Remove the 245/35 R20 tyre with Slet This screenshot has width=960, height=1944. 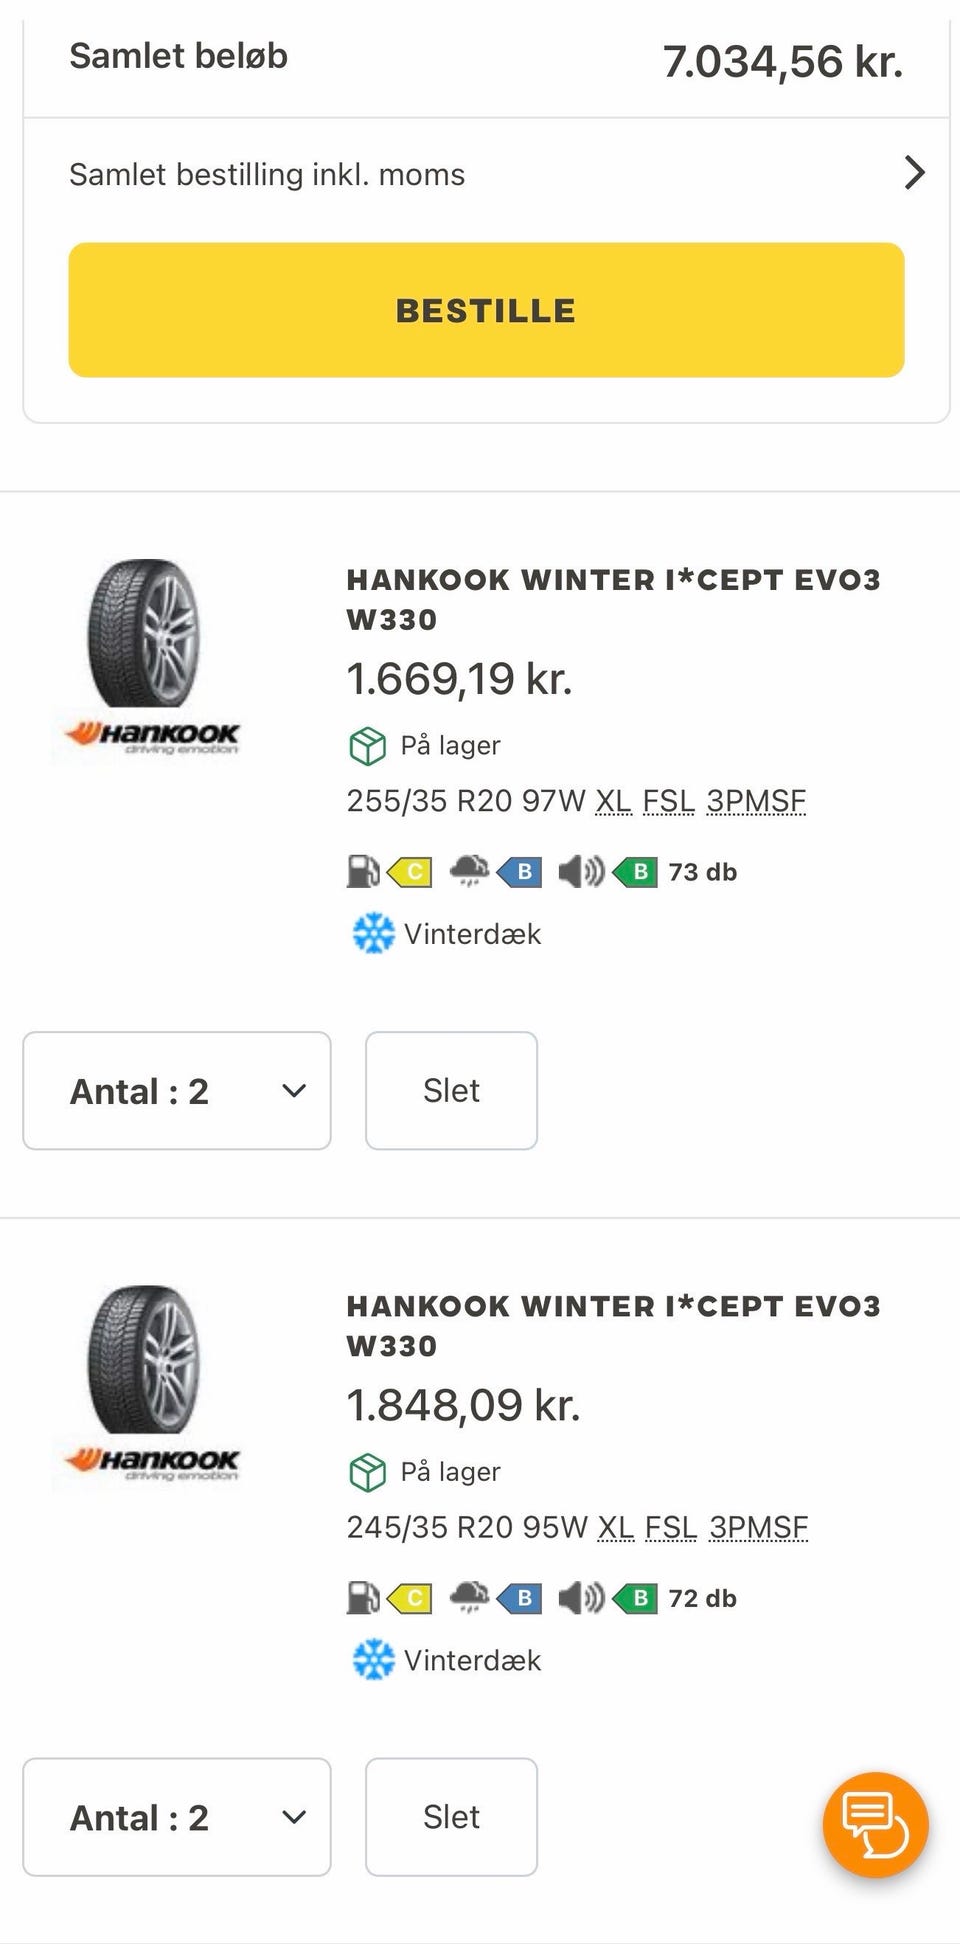[x=451, y=1817]
